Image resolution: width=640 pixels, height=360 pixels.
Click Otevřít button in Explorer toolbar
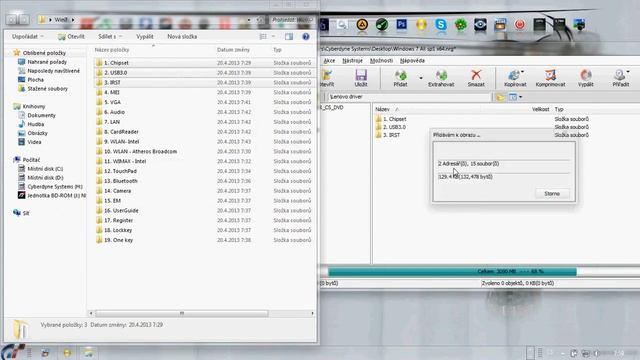click(x=71, y=36)
